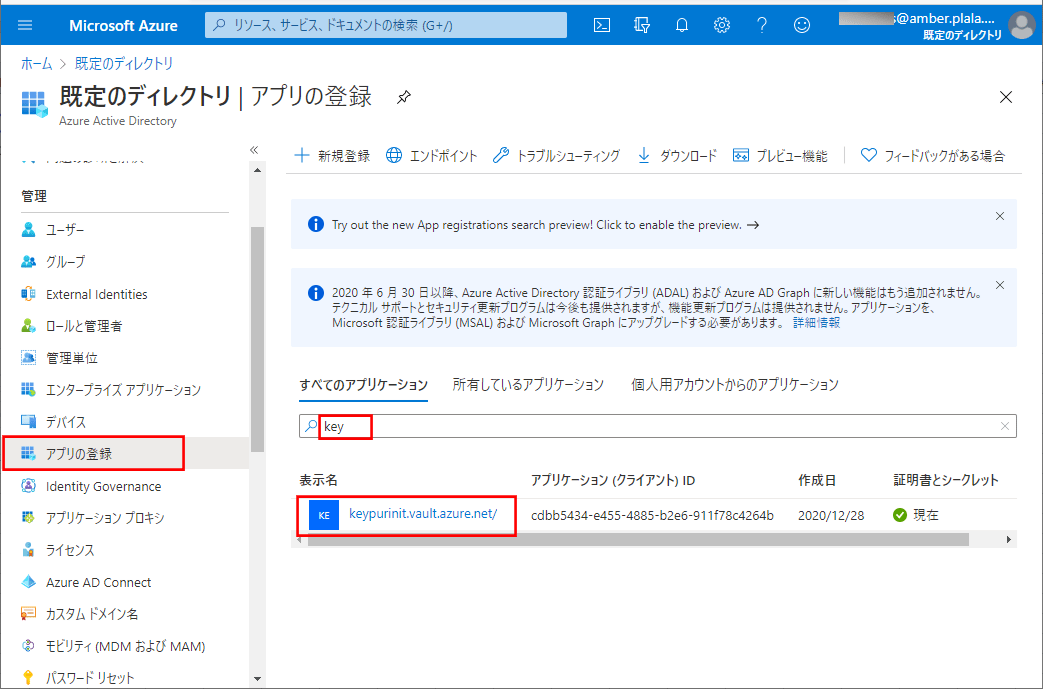Click the 現在 certificate status
The image size is (1043, 689).
click(916, 515)
